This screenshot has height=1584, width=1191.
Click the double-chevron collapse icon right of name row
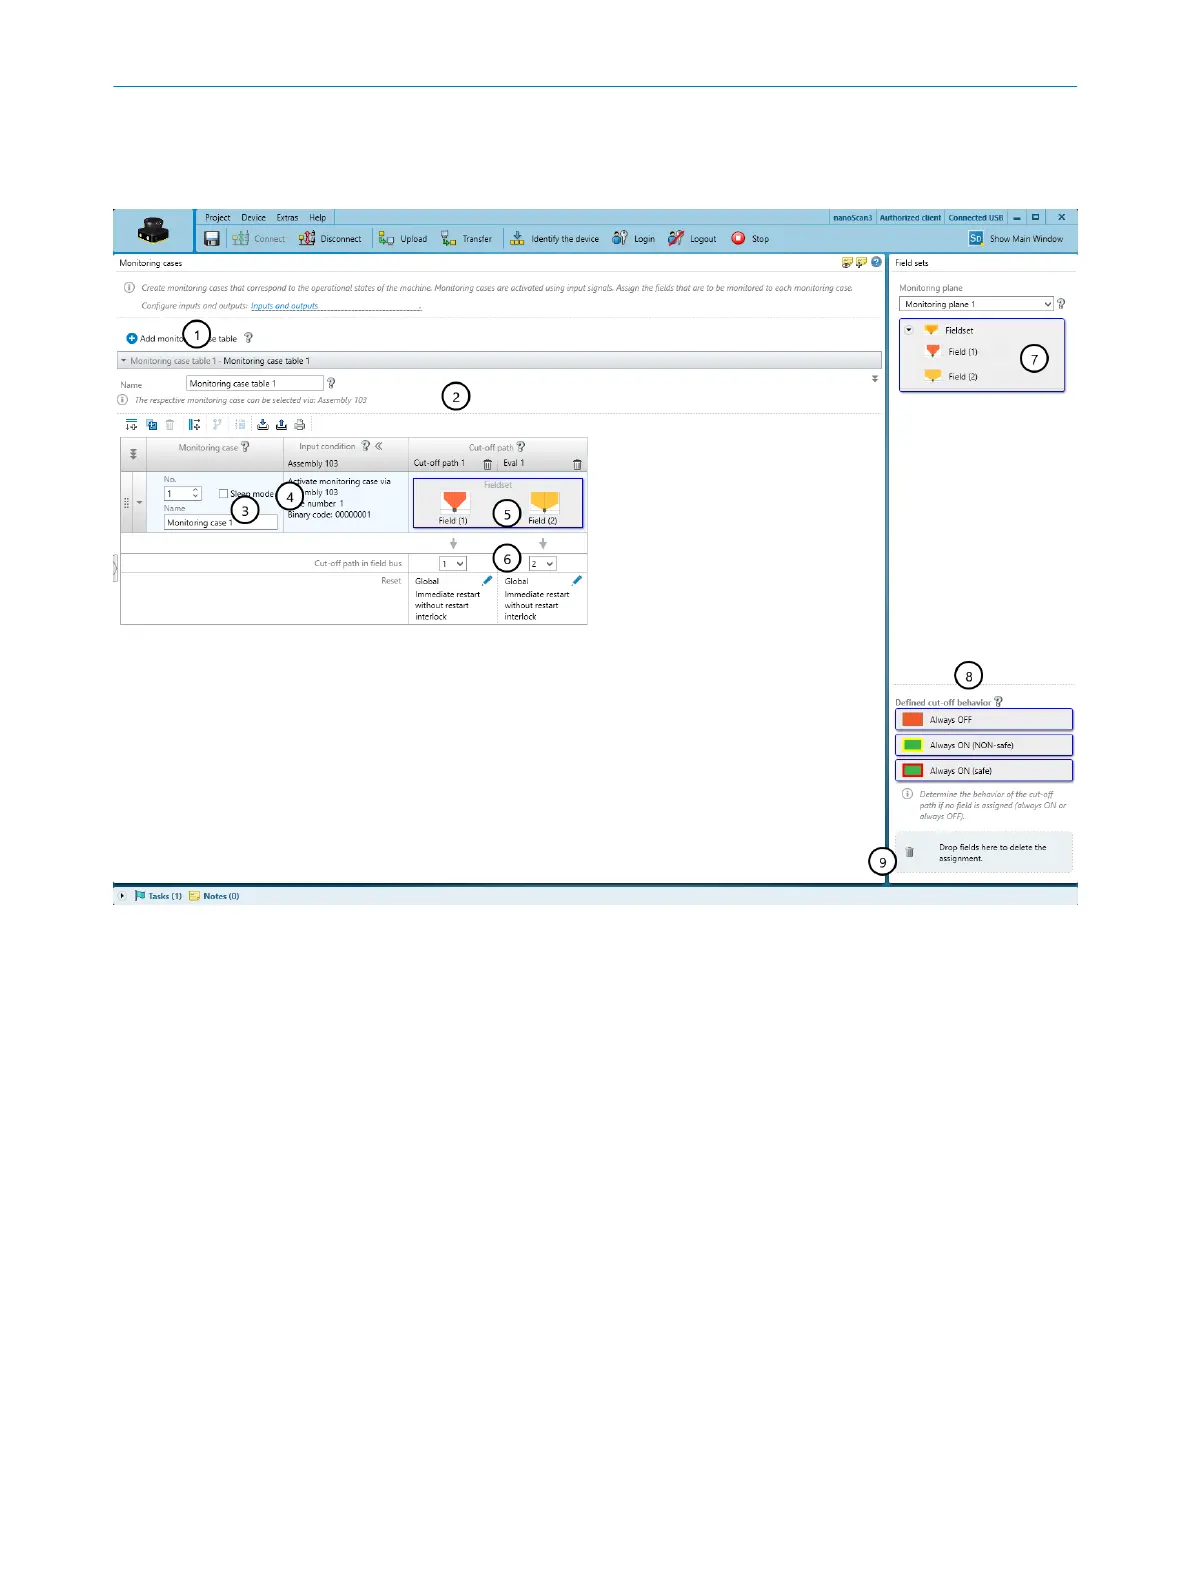pyautogui.click(x=875, y=379)
